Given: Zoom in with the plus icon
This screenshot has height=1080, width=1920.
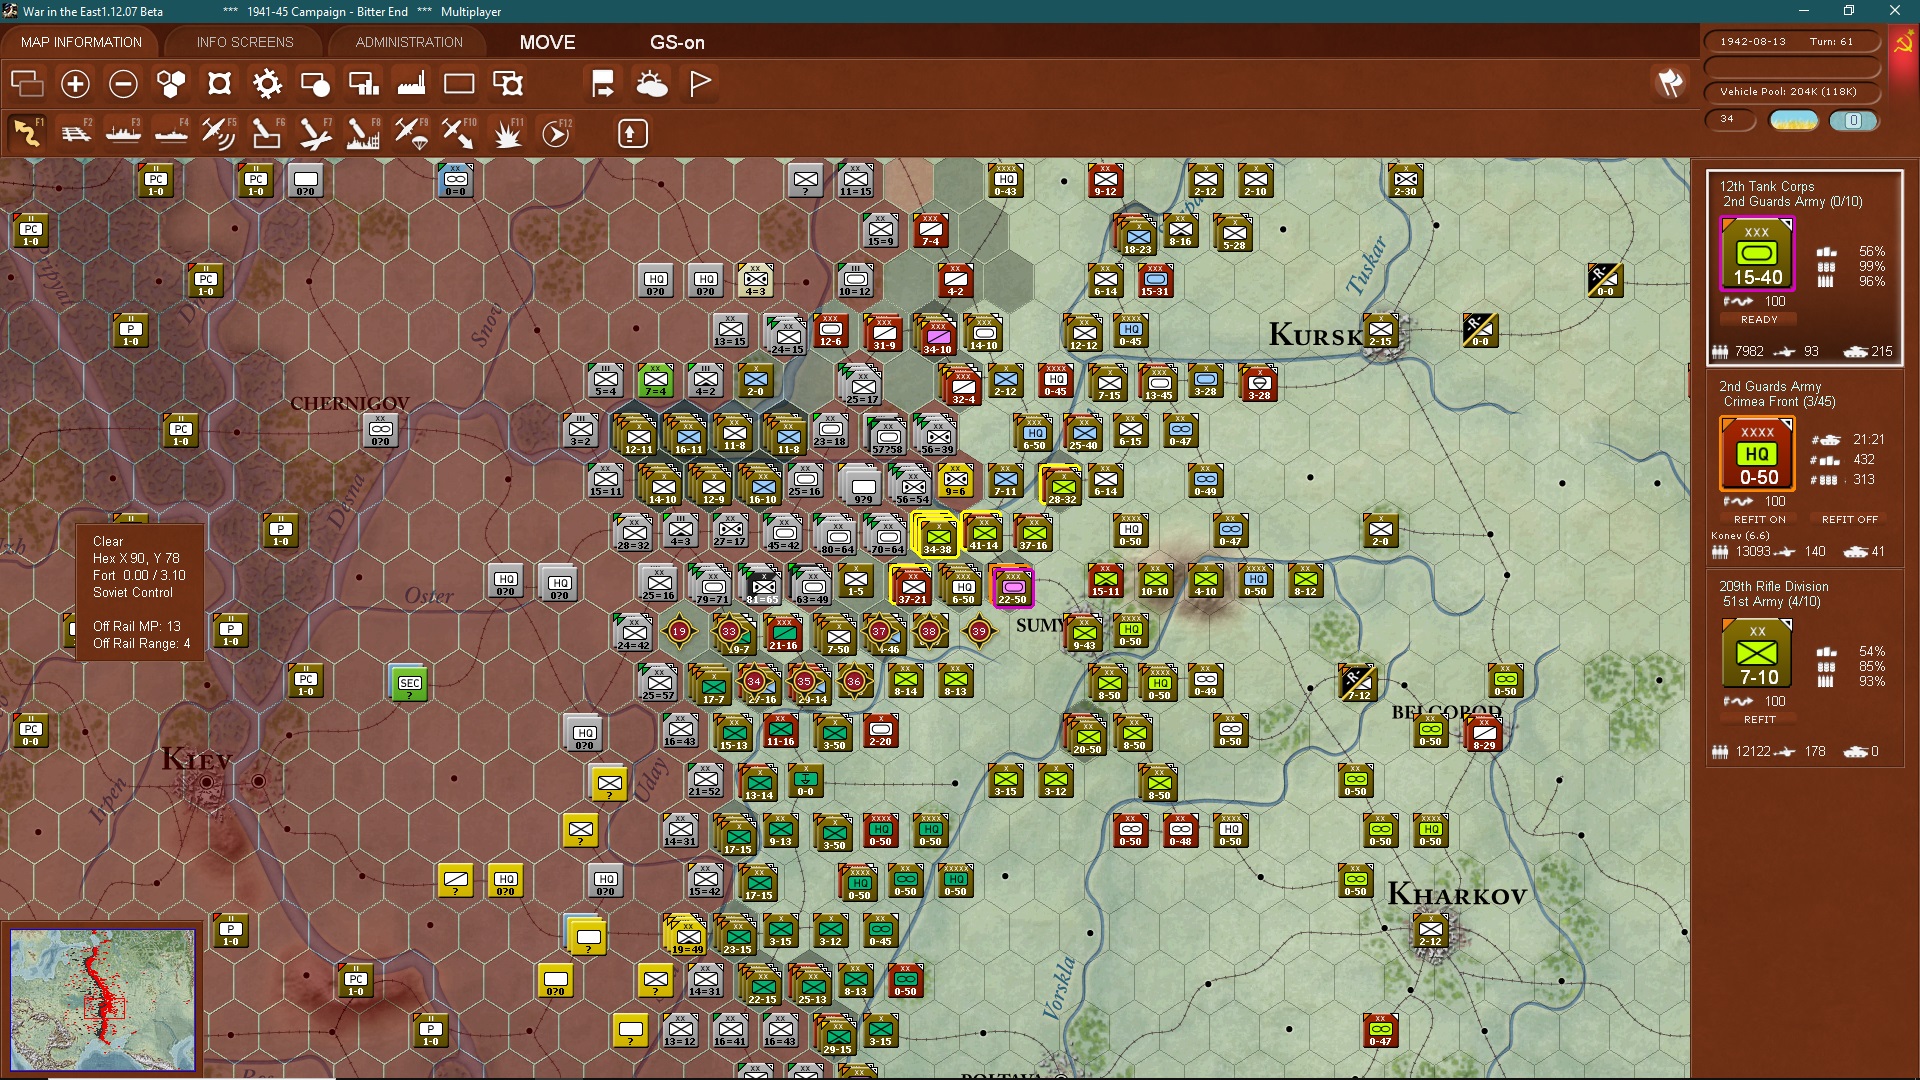Looking at the screenshot, I should pyautogui.click(x=75, y=84).
